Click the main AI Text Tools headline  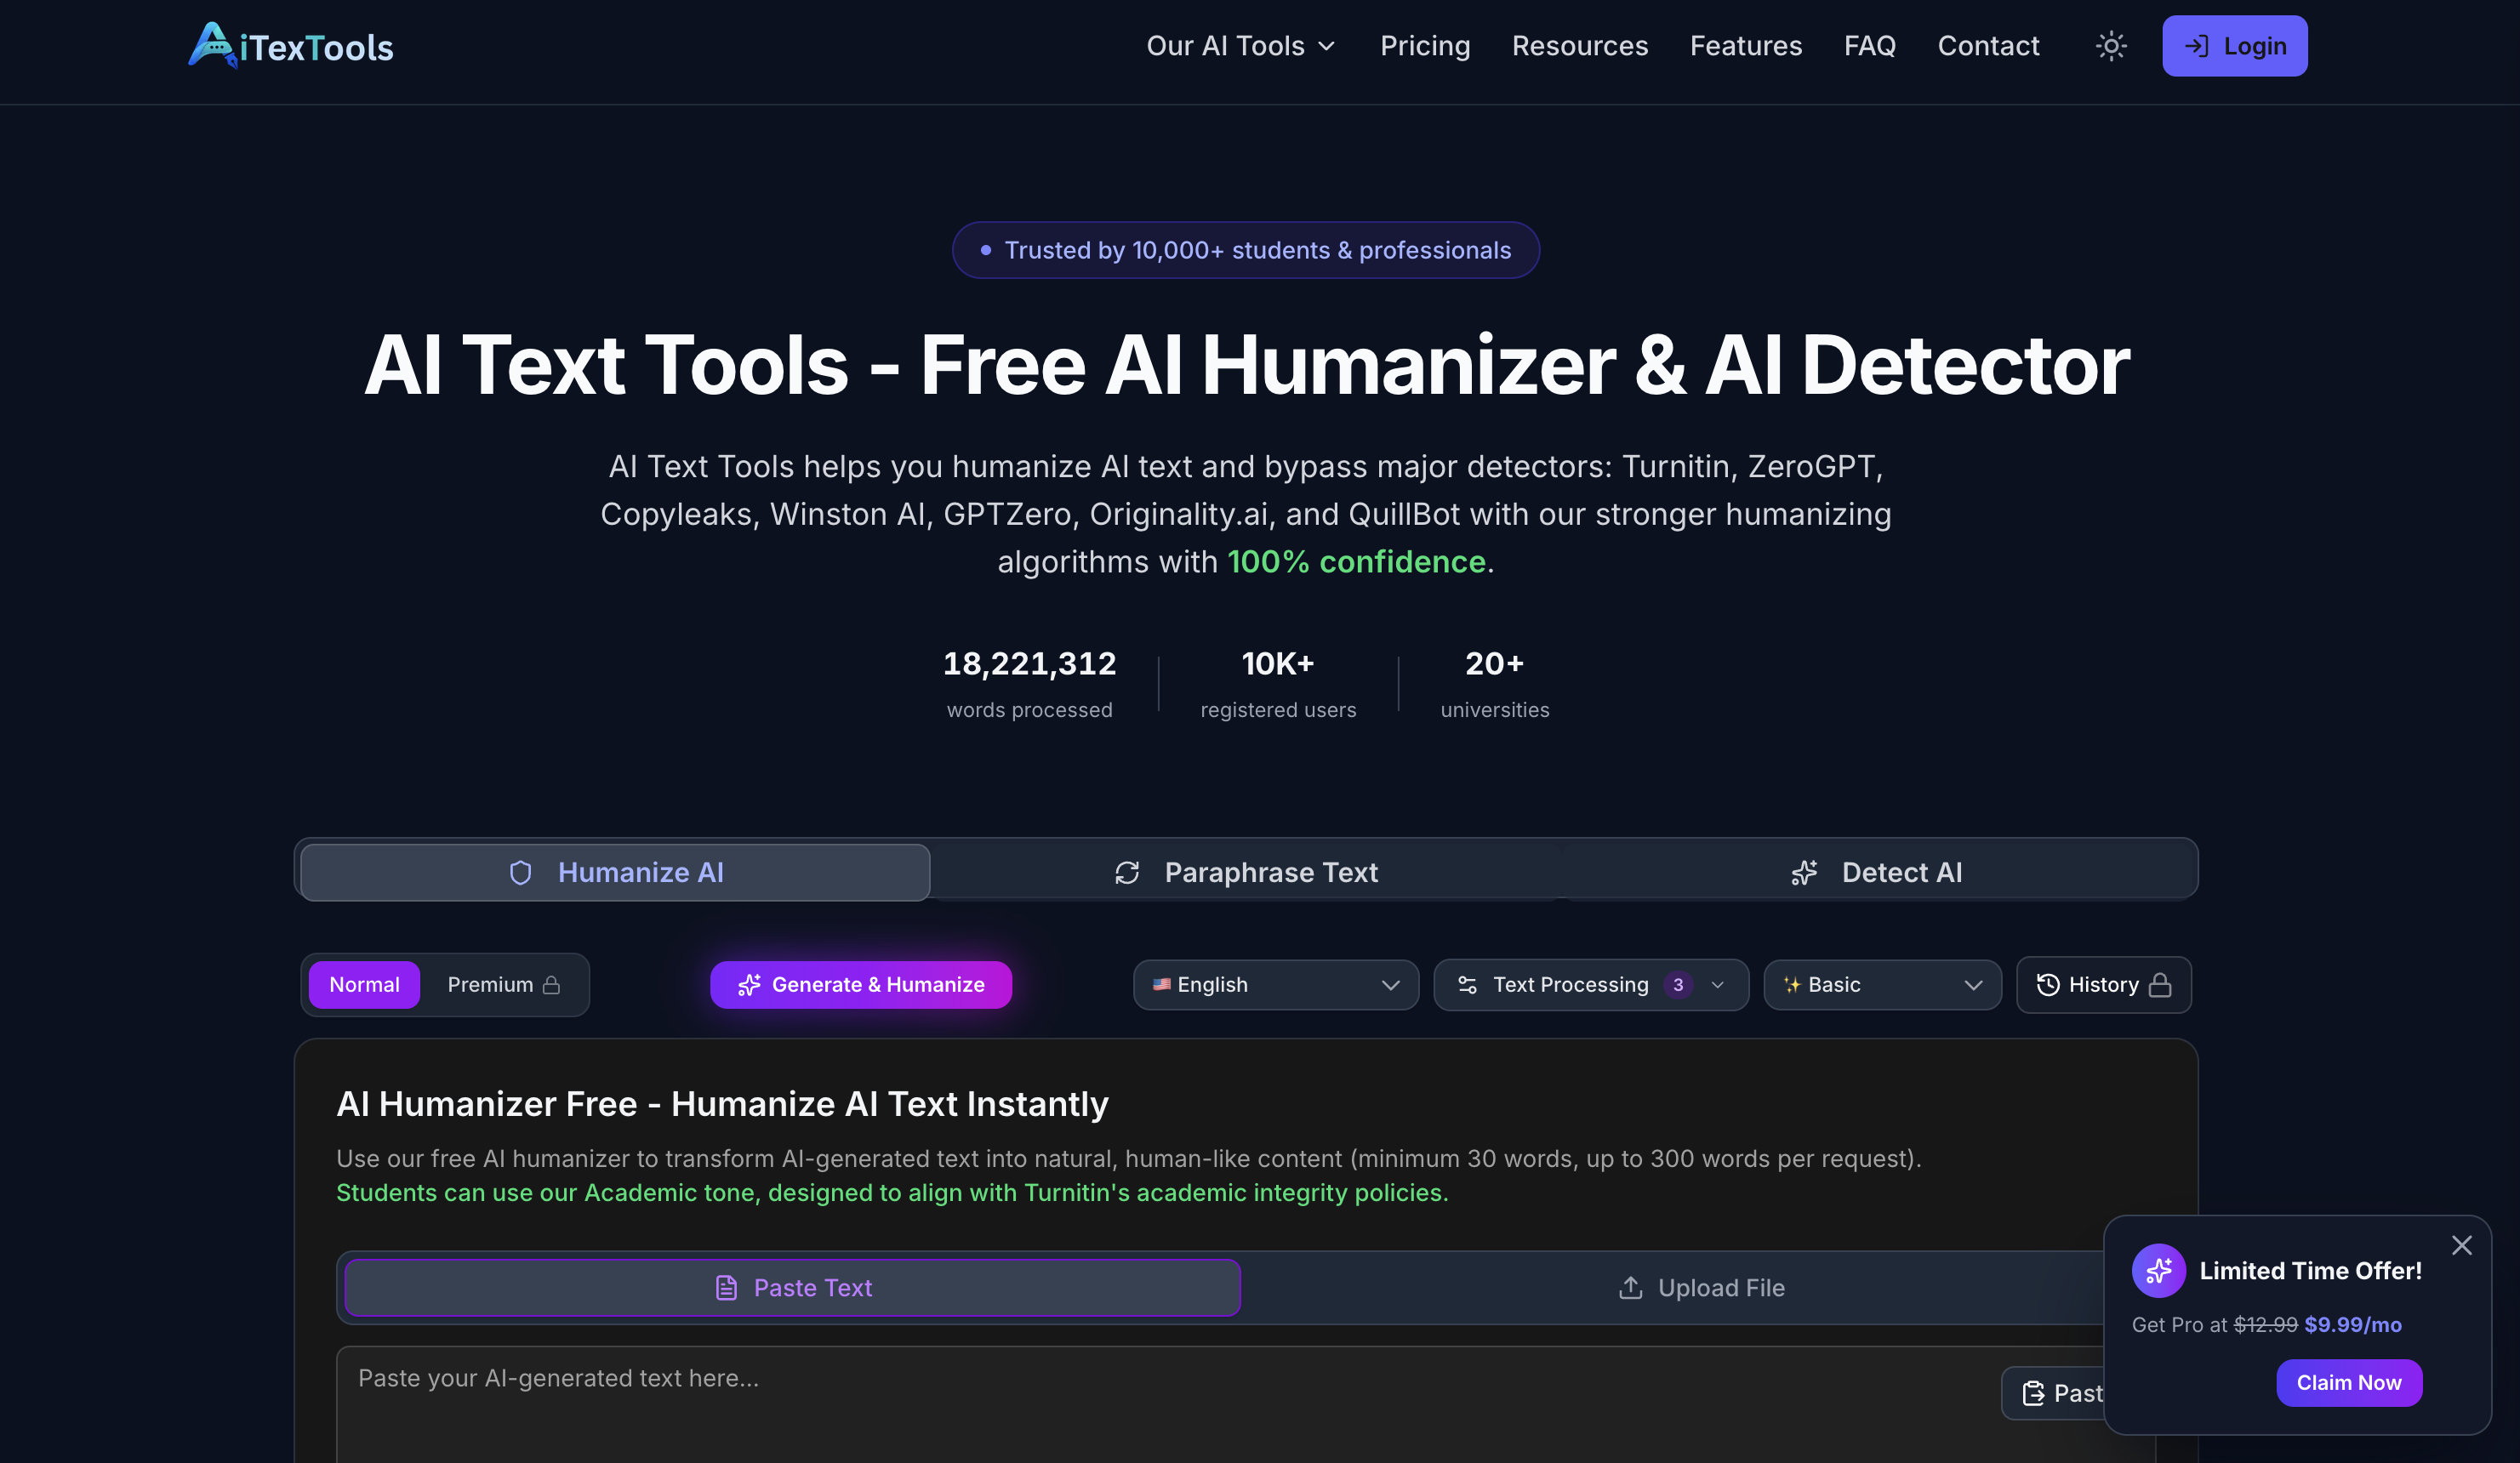pos(1247,366)
